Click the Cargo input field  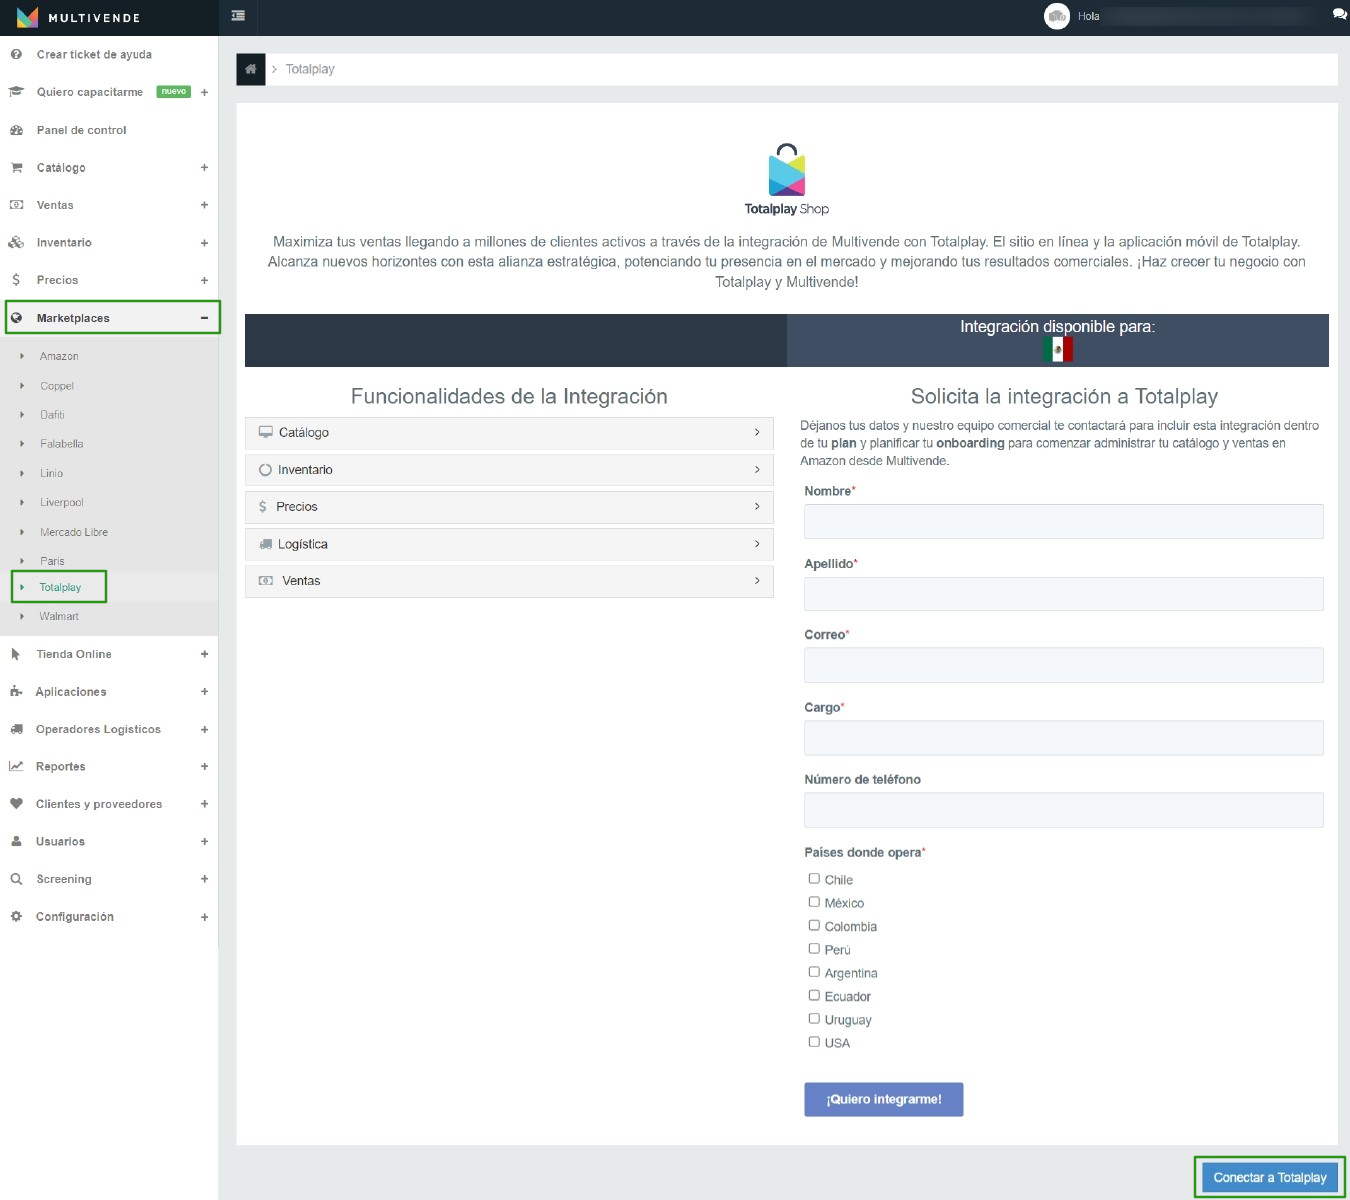click(1064, 738)
